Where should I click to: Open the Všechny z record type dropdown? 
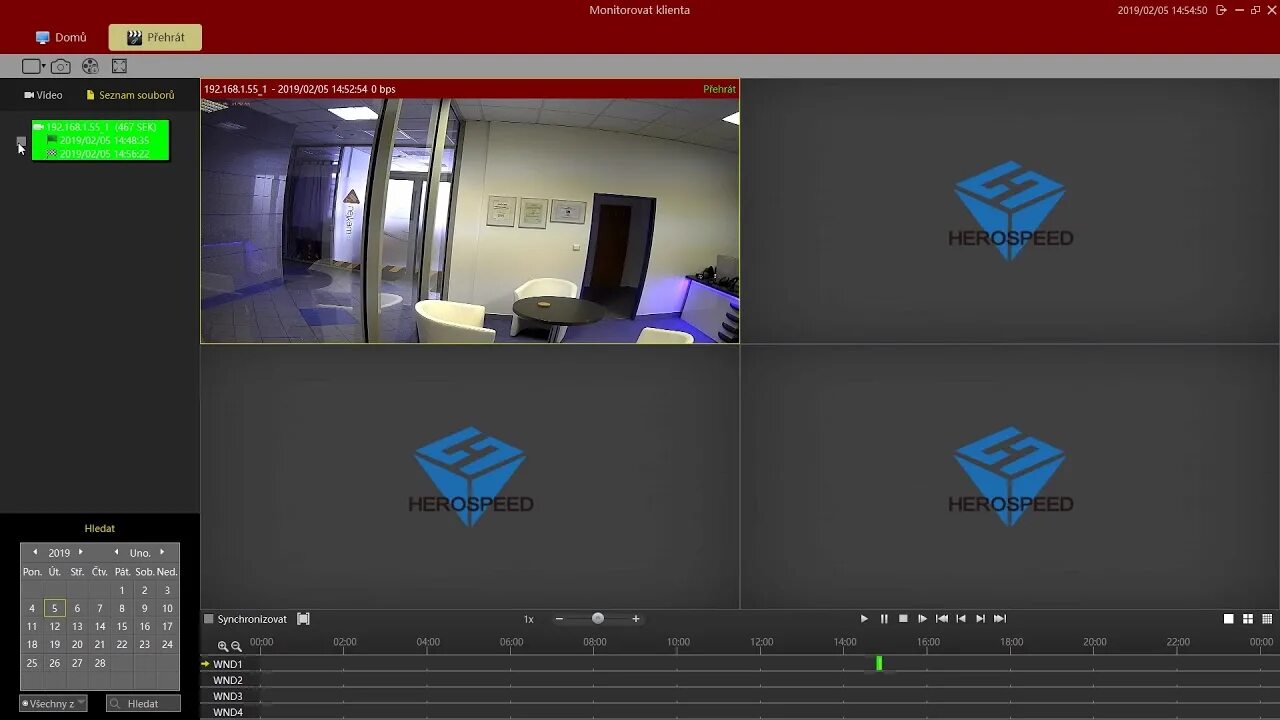pyautogui.click(x=53, y=703)
